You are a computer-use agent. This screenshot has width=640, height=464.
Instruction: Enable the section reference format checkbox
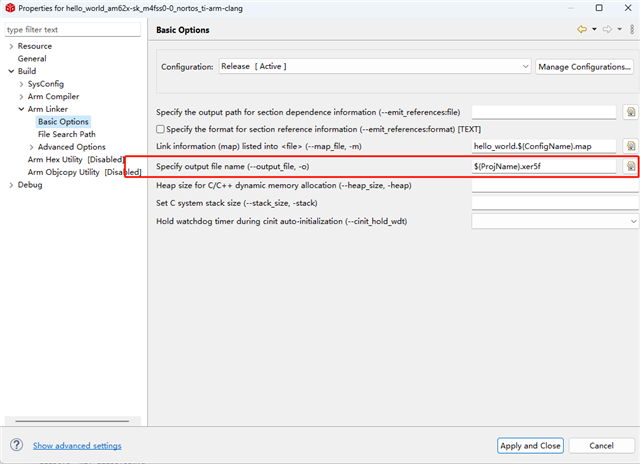click(161, 129)
